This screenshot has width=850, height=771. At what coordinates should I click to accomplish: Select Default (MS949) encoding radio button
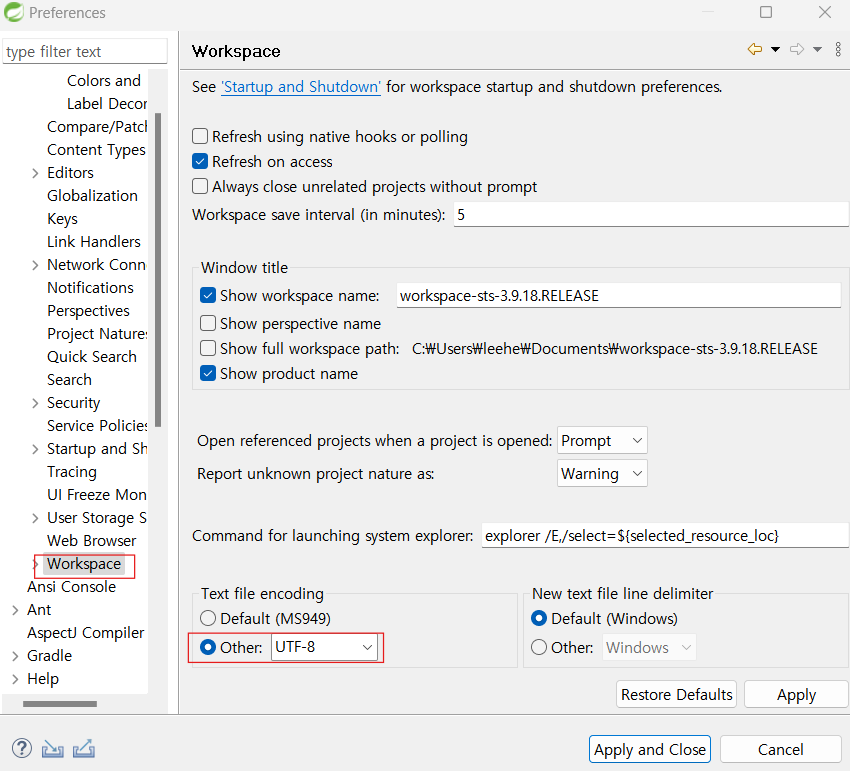[208, 618]
